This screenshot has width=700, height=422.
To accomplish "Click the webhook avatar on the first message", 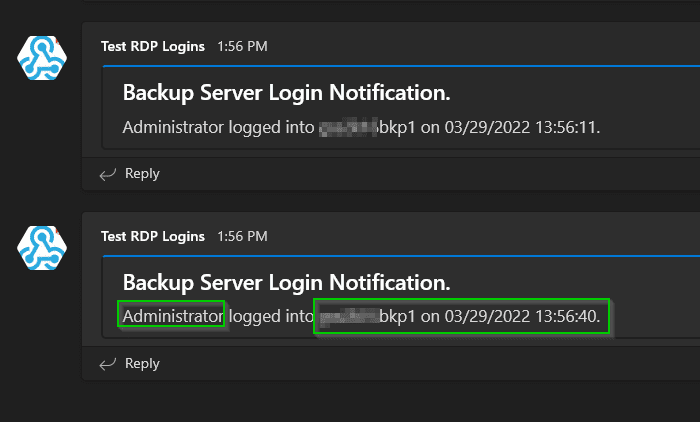I will [42, 58].
